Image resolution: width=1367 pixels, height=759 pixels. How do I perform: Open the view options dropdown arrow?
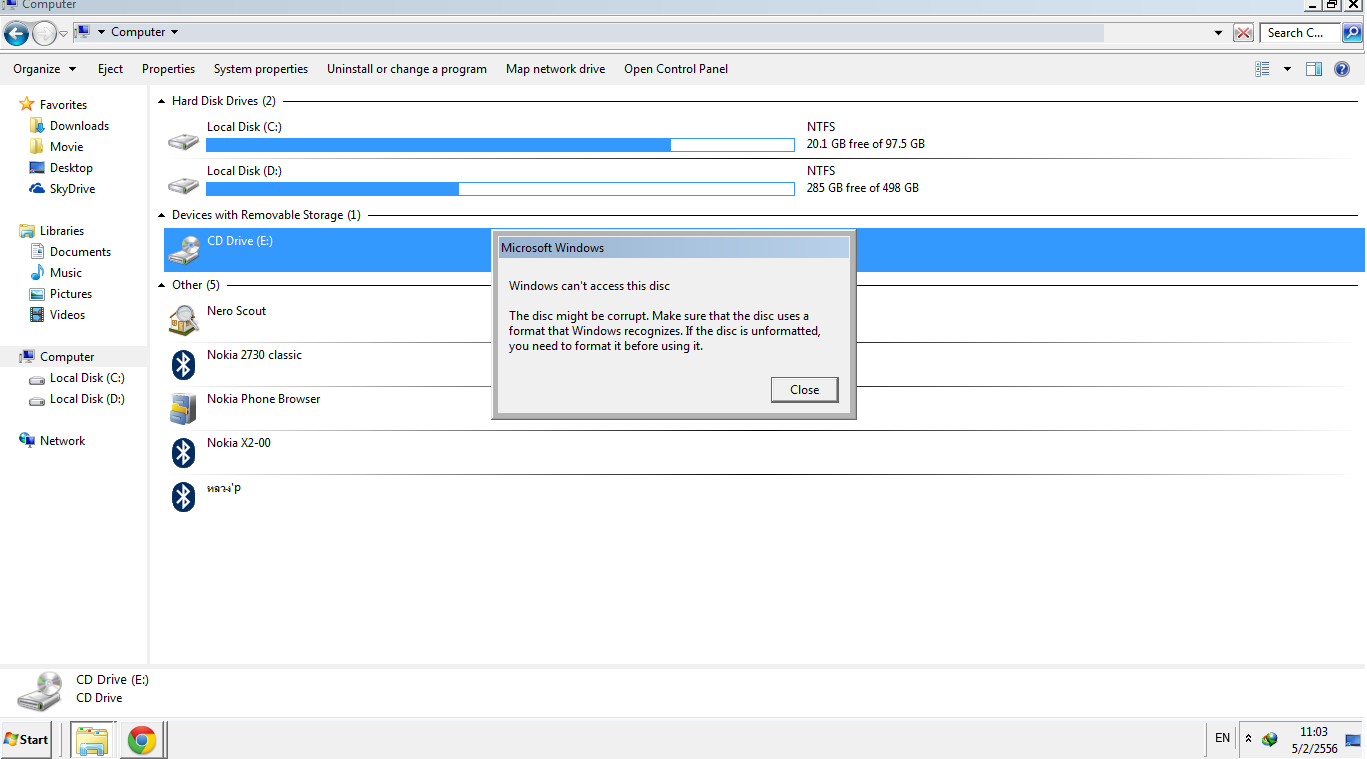[x=1287, y=69]
